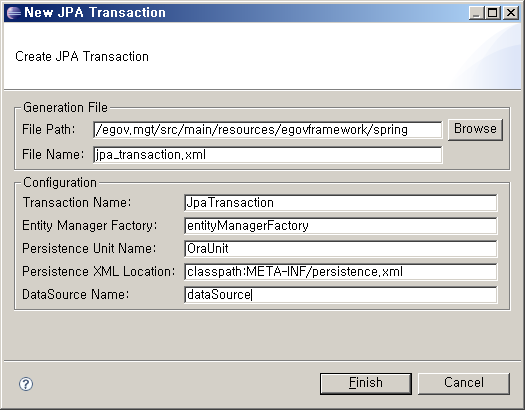
Task: Click the Eclipse icon in title bar
Action: point(13,12)
